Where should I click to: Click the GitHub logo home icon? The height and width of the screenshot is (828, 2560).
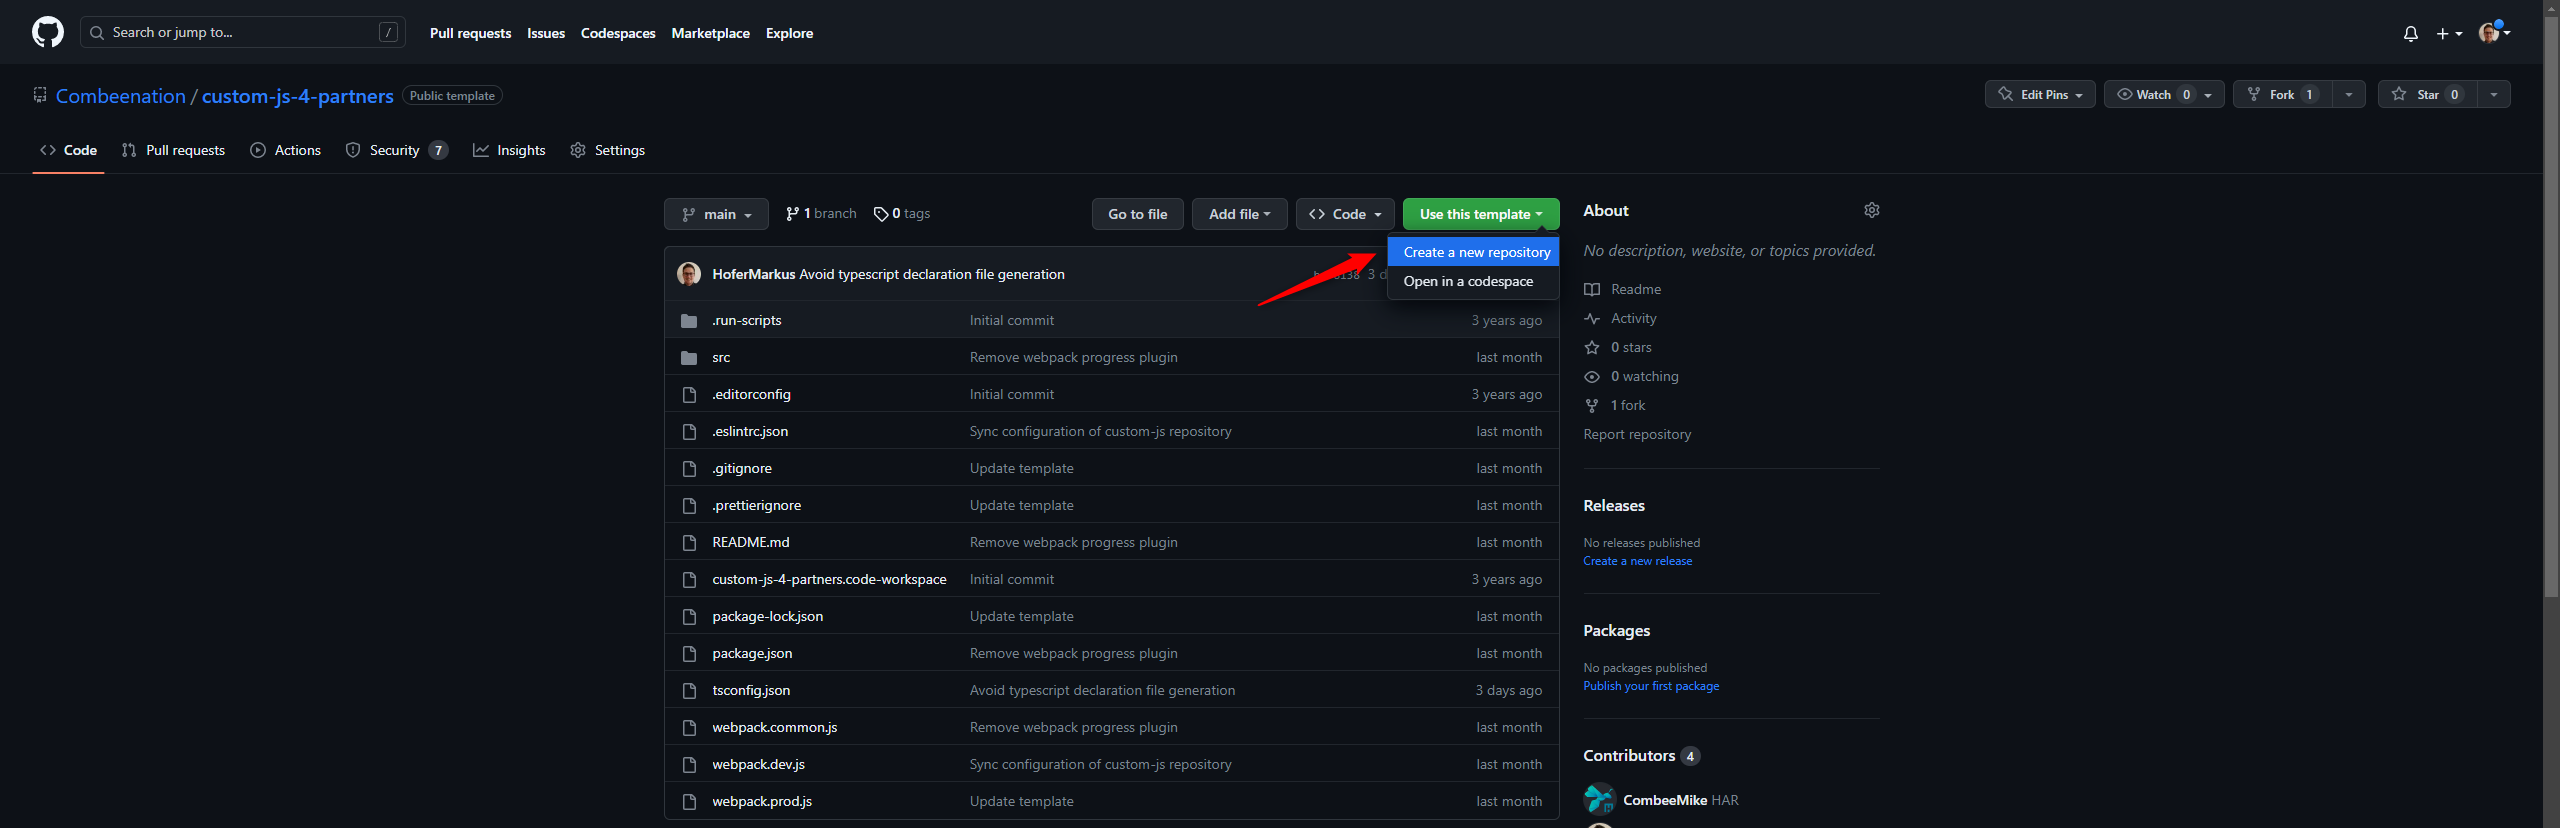[47, 32]
